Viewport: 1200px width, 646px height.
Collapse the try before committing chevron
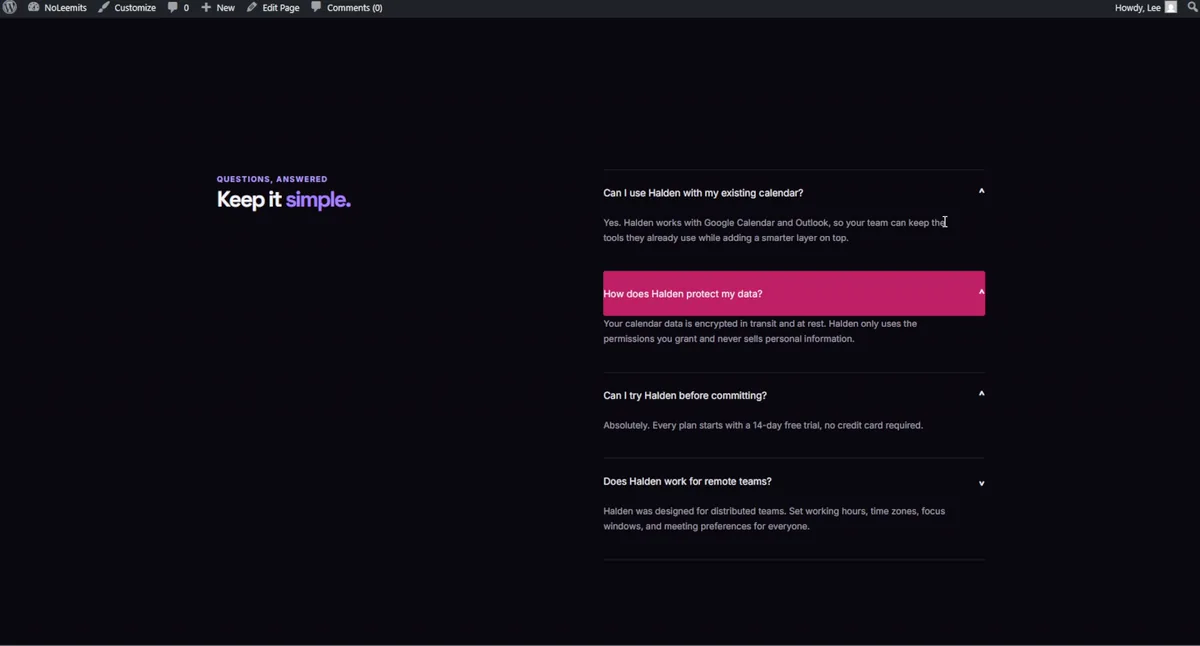[981, 394]
